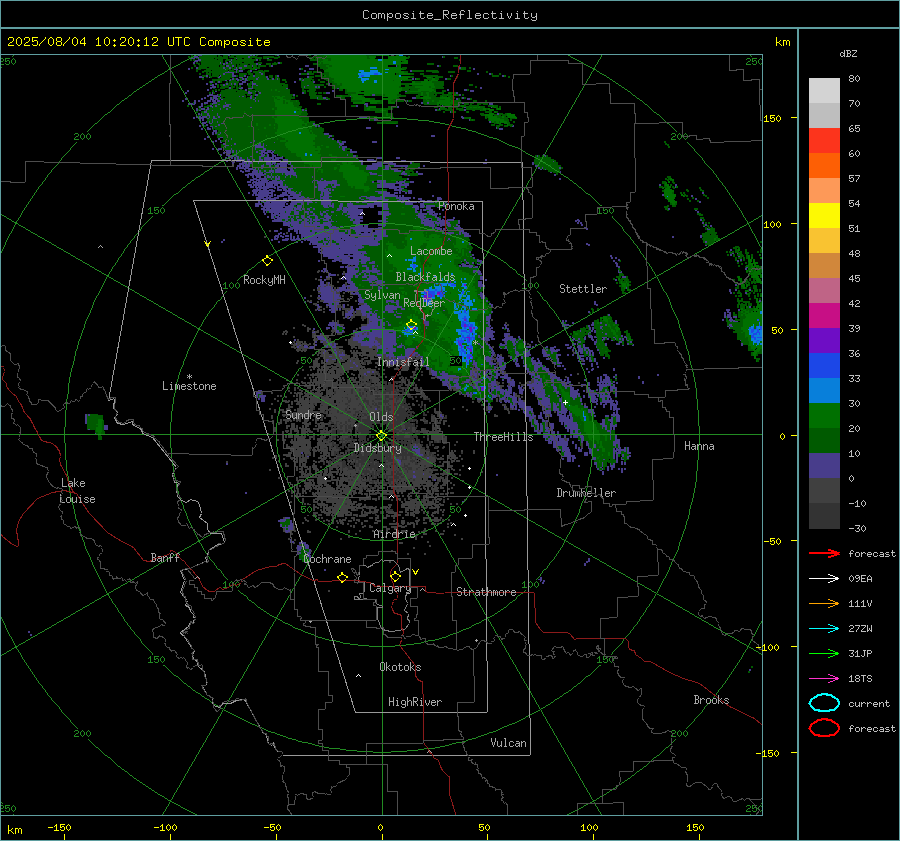Click the Innisfail city label

pyautogui.click(x=403, y=362)
